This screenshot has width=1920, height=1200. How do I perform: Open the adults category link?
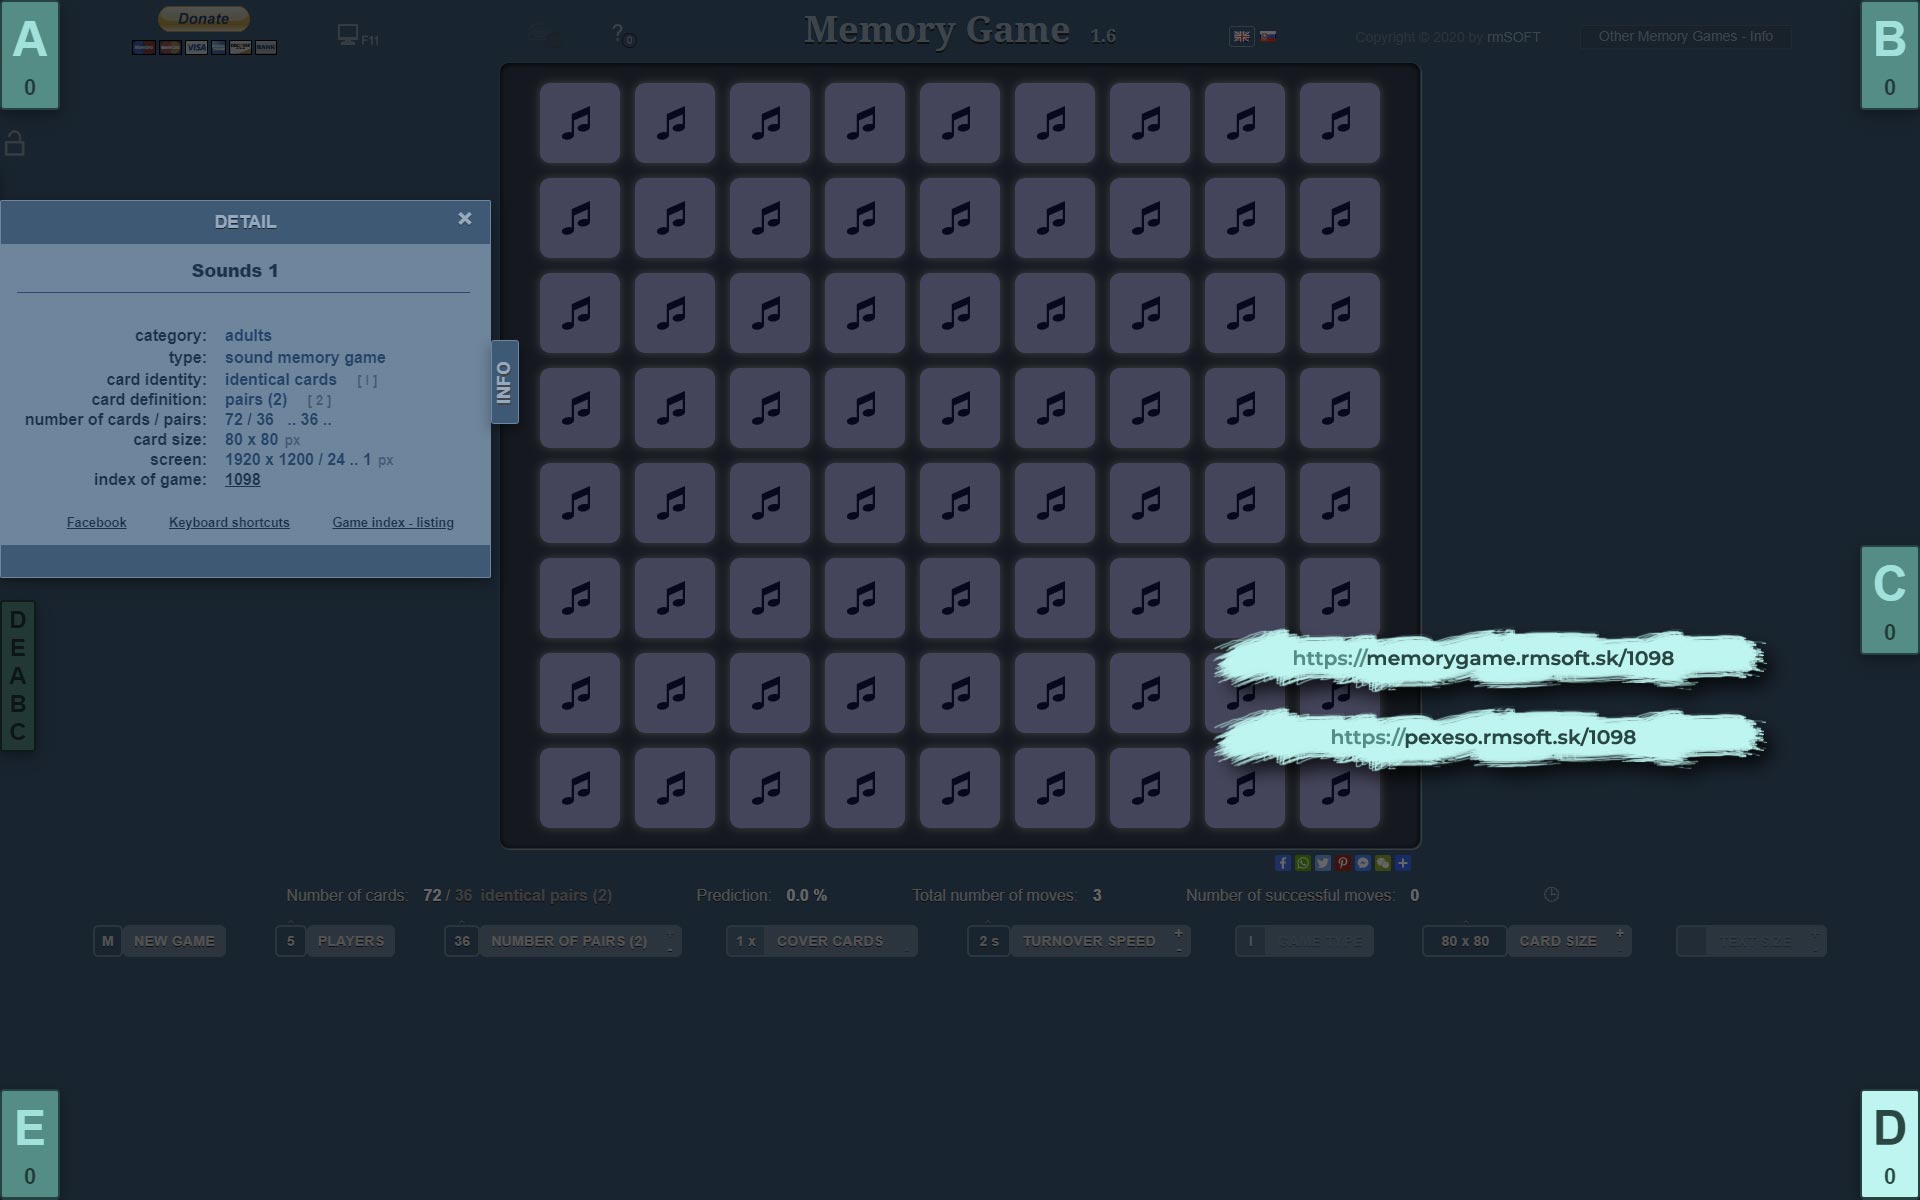coord(248,336)
